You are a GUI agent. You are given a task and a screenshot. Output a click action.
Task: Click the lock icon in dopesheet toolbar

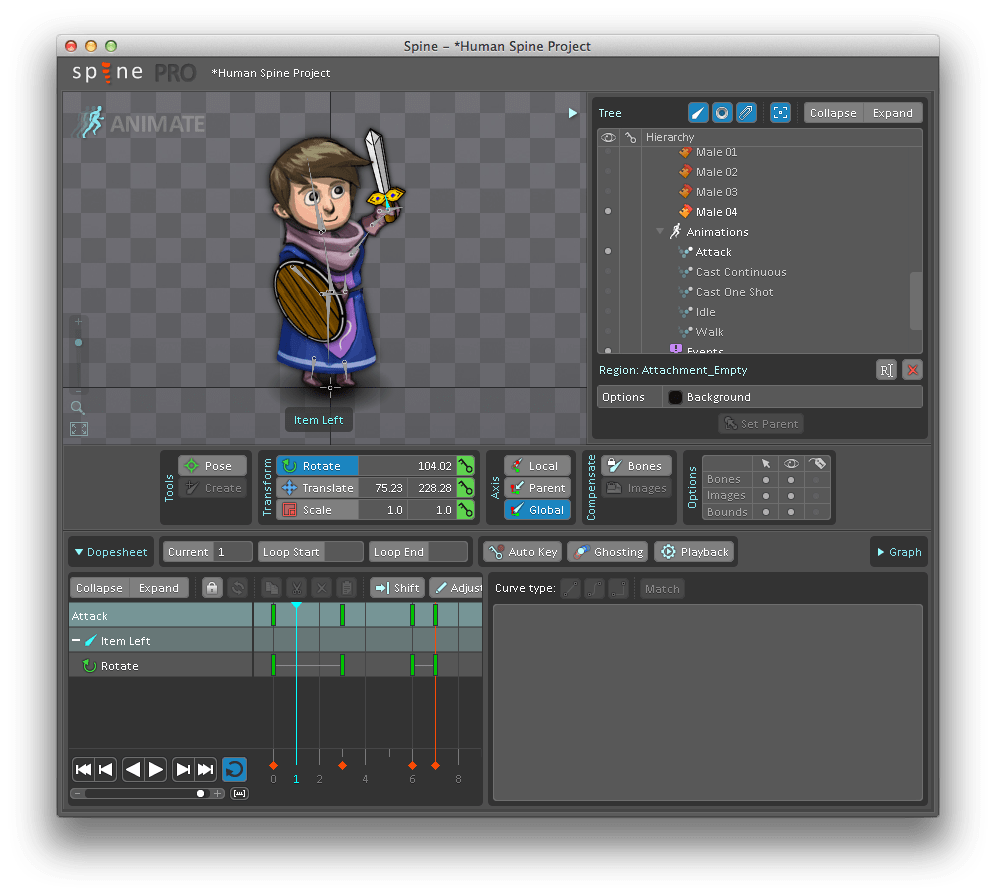click(x=212, y=588)
